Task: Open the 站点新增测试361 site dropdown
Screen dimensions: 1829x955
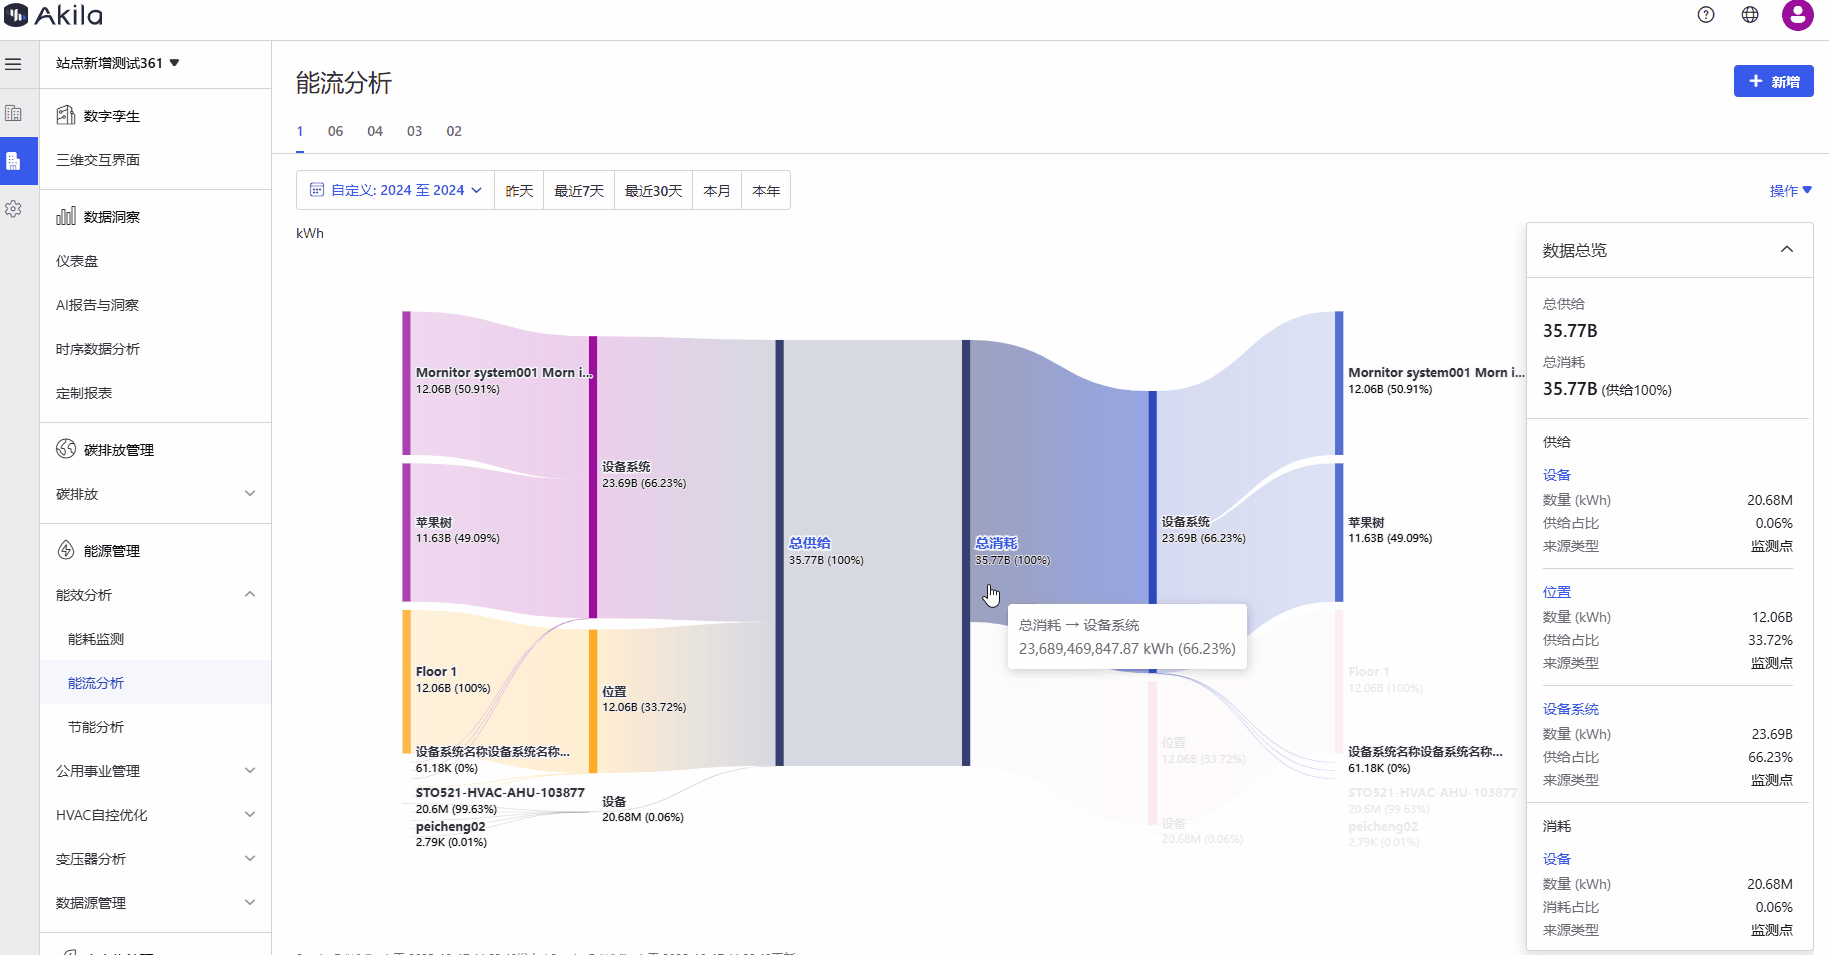Action: pos(117,63)
